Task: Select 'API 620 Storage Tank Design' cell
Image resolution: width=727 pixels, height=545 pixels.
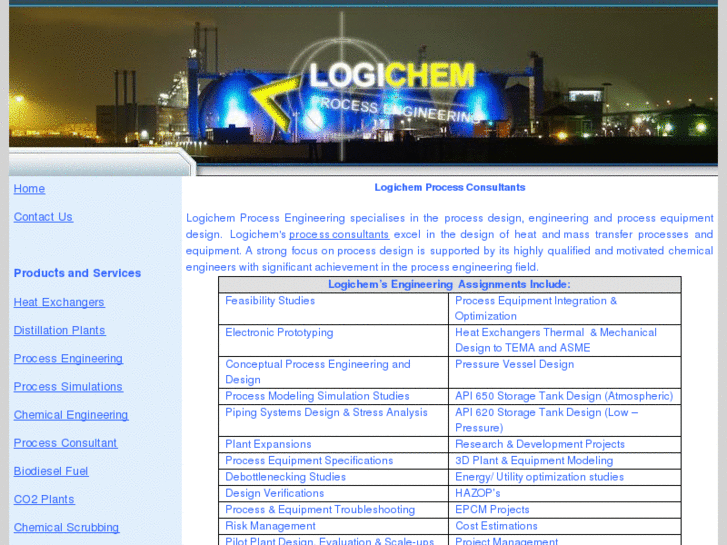Action: (x=565, y=420)
